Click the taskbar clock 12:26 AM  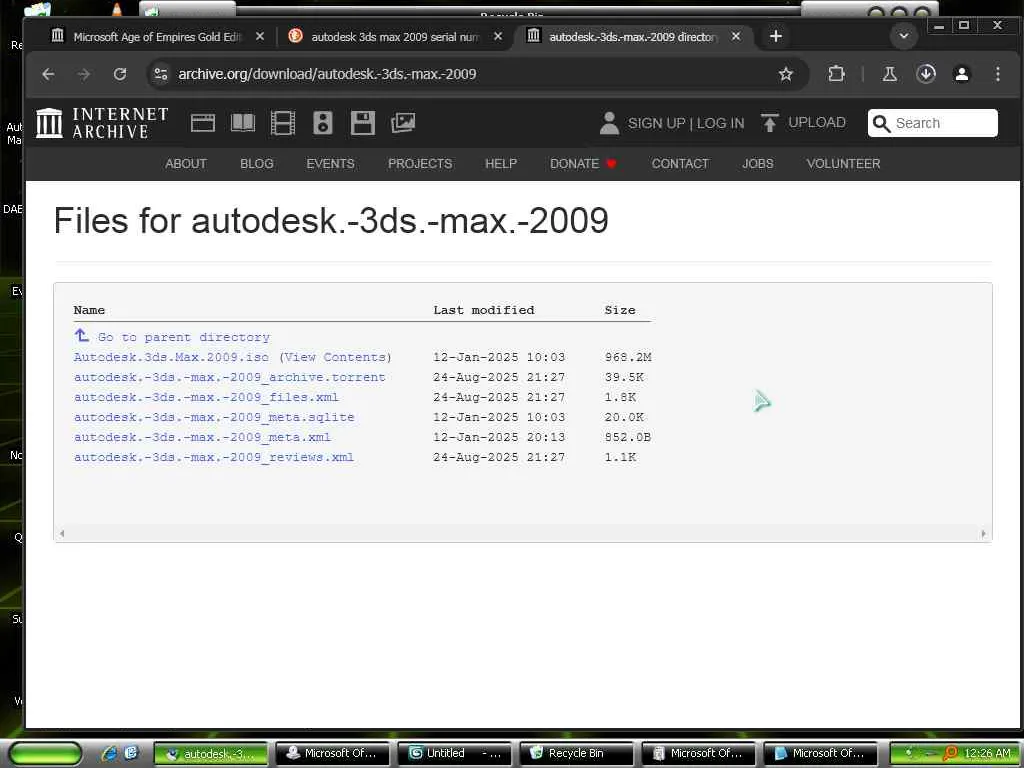(x=987, y=754)
